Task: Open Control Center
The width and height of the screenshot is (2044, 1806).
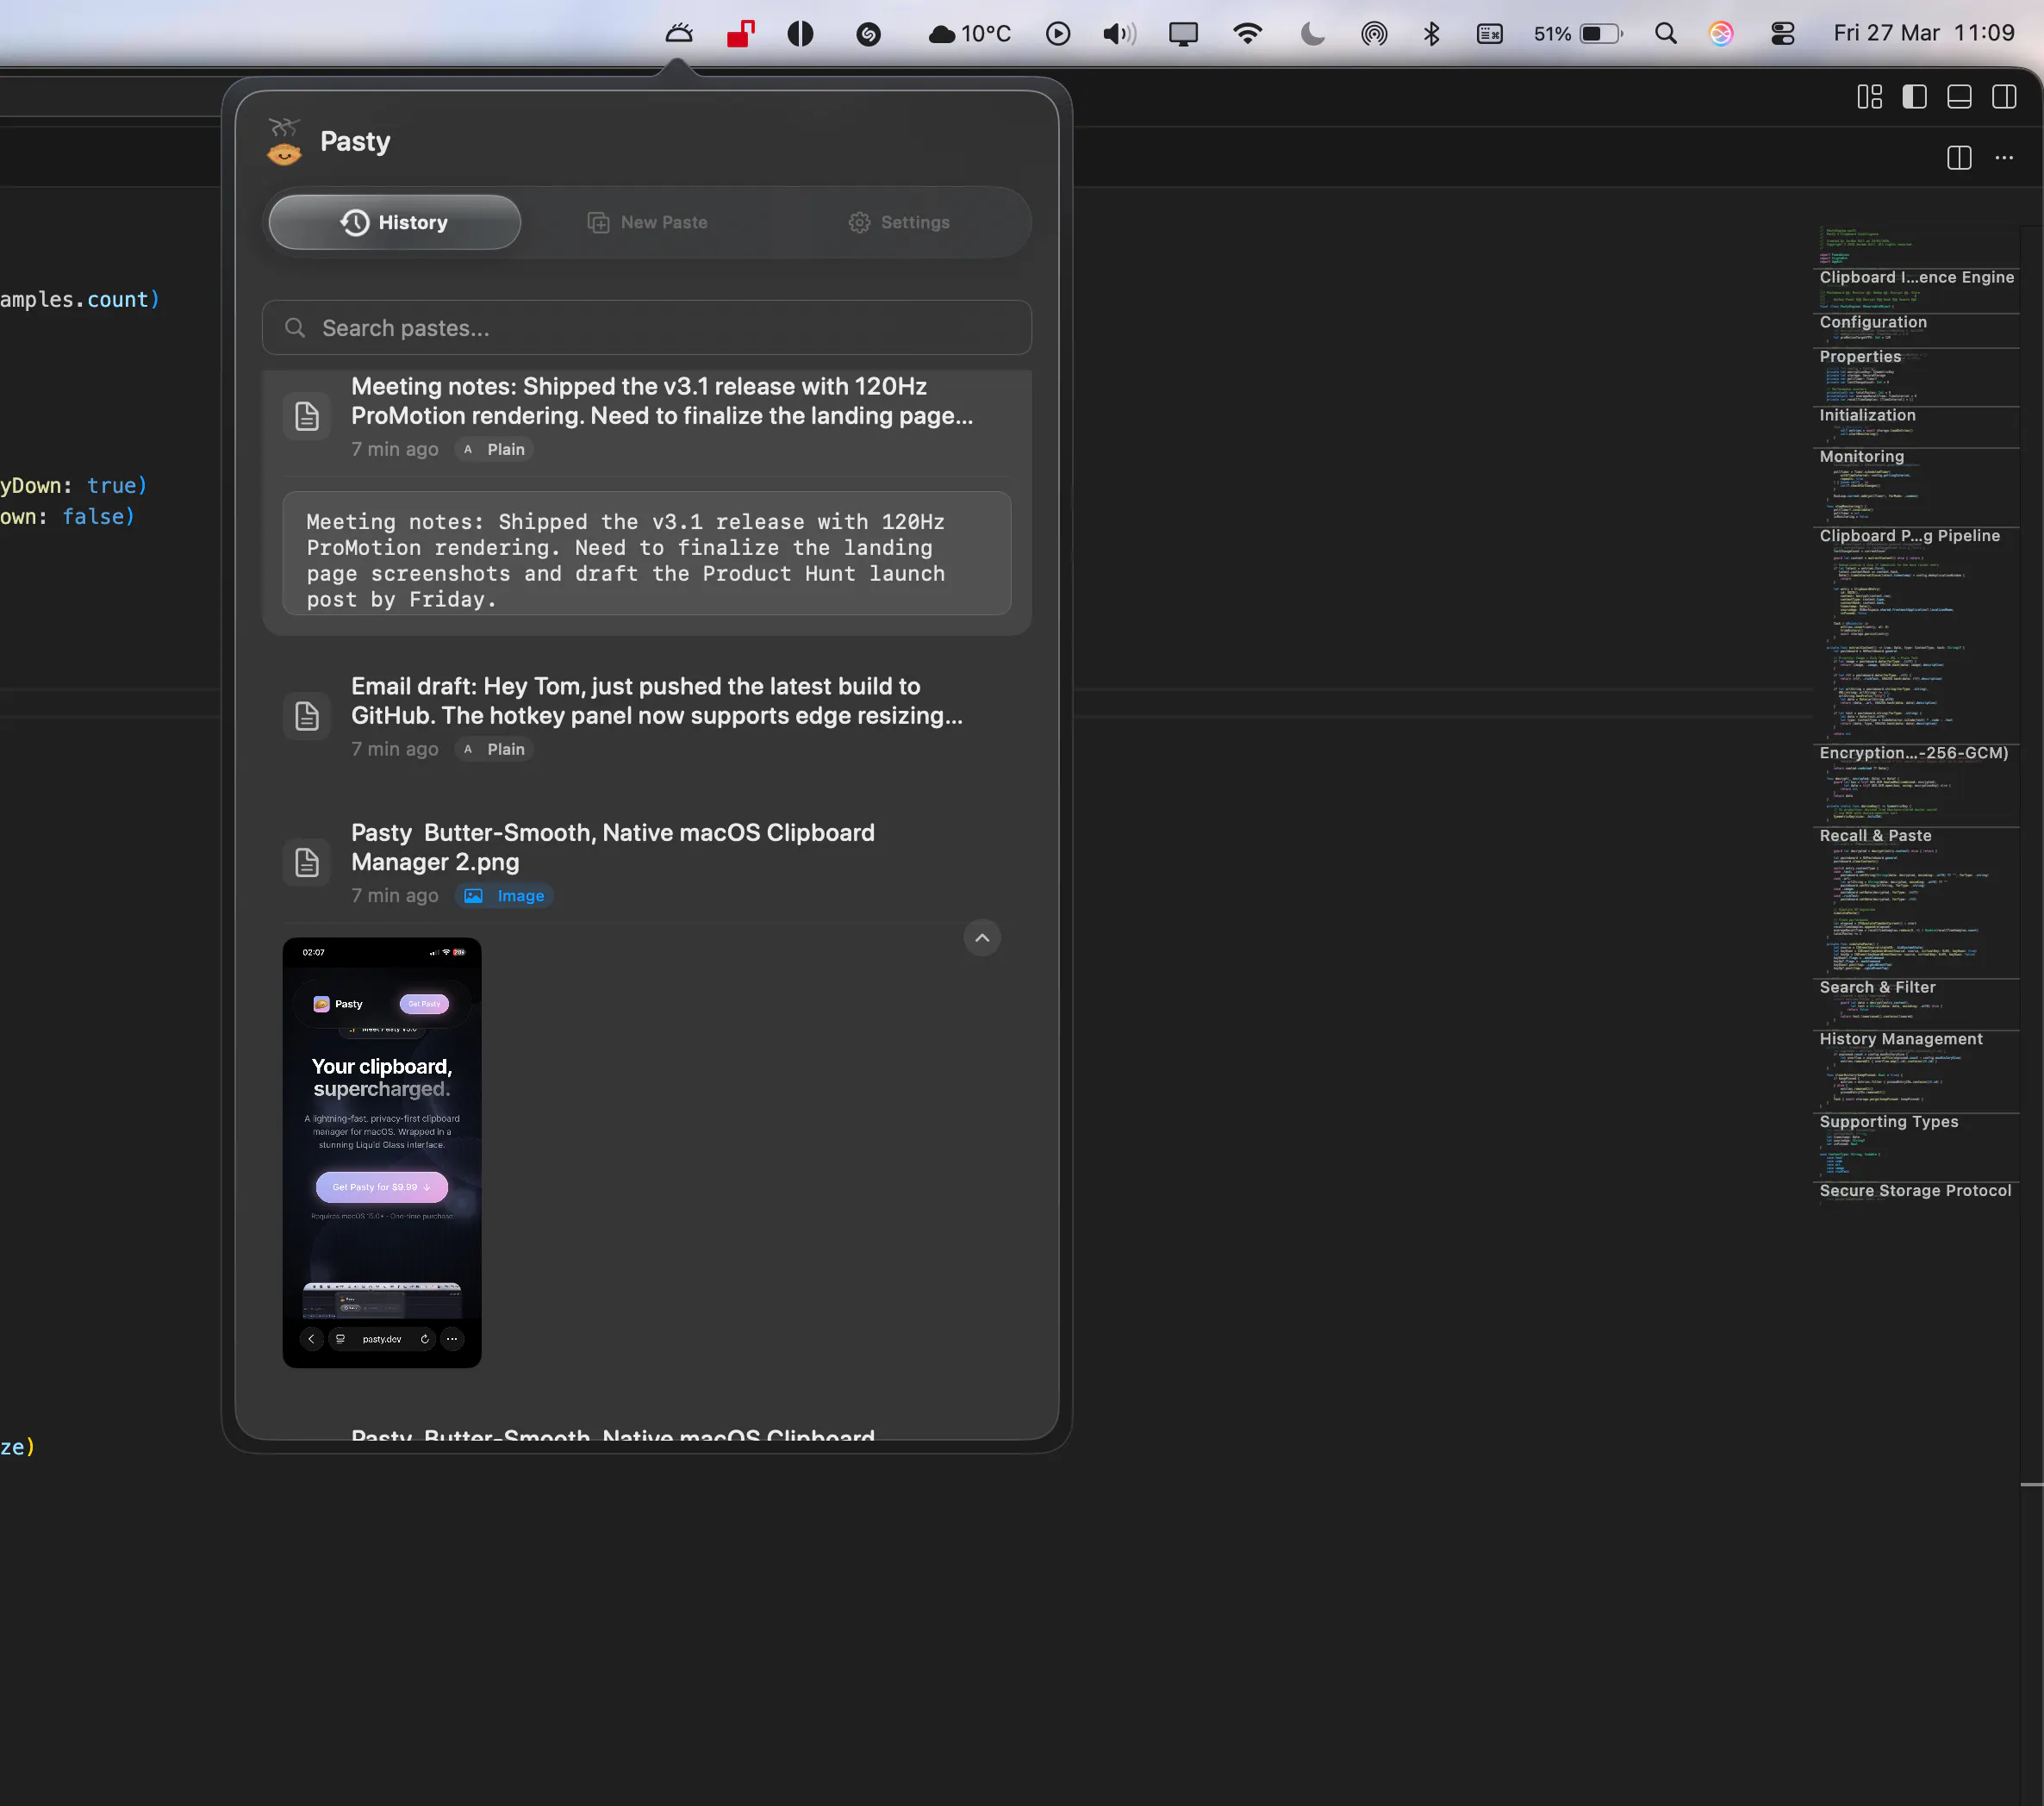Action: [x=1782, y=34]
